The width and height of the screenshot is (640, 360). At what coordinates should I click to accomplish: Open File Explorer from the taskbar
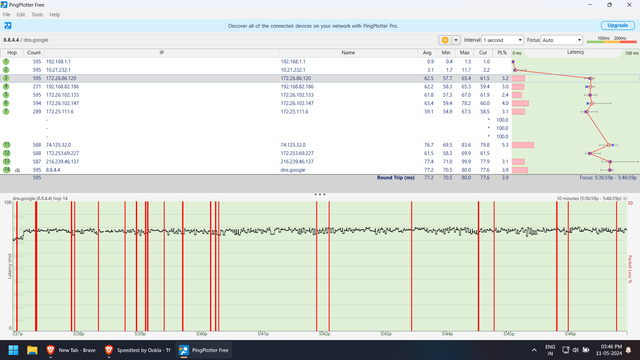32,350
